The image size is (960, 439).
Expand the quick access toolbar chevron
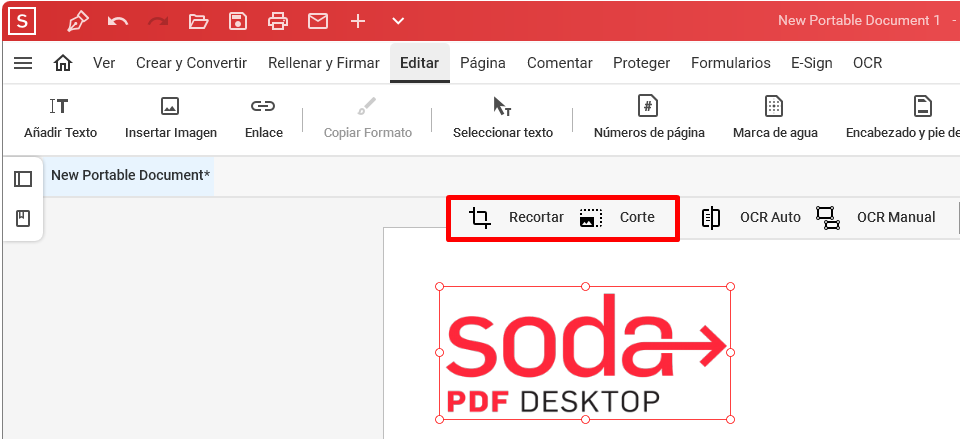point(398,21)
